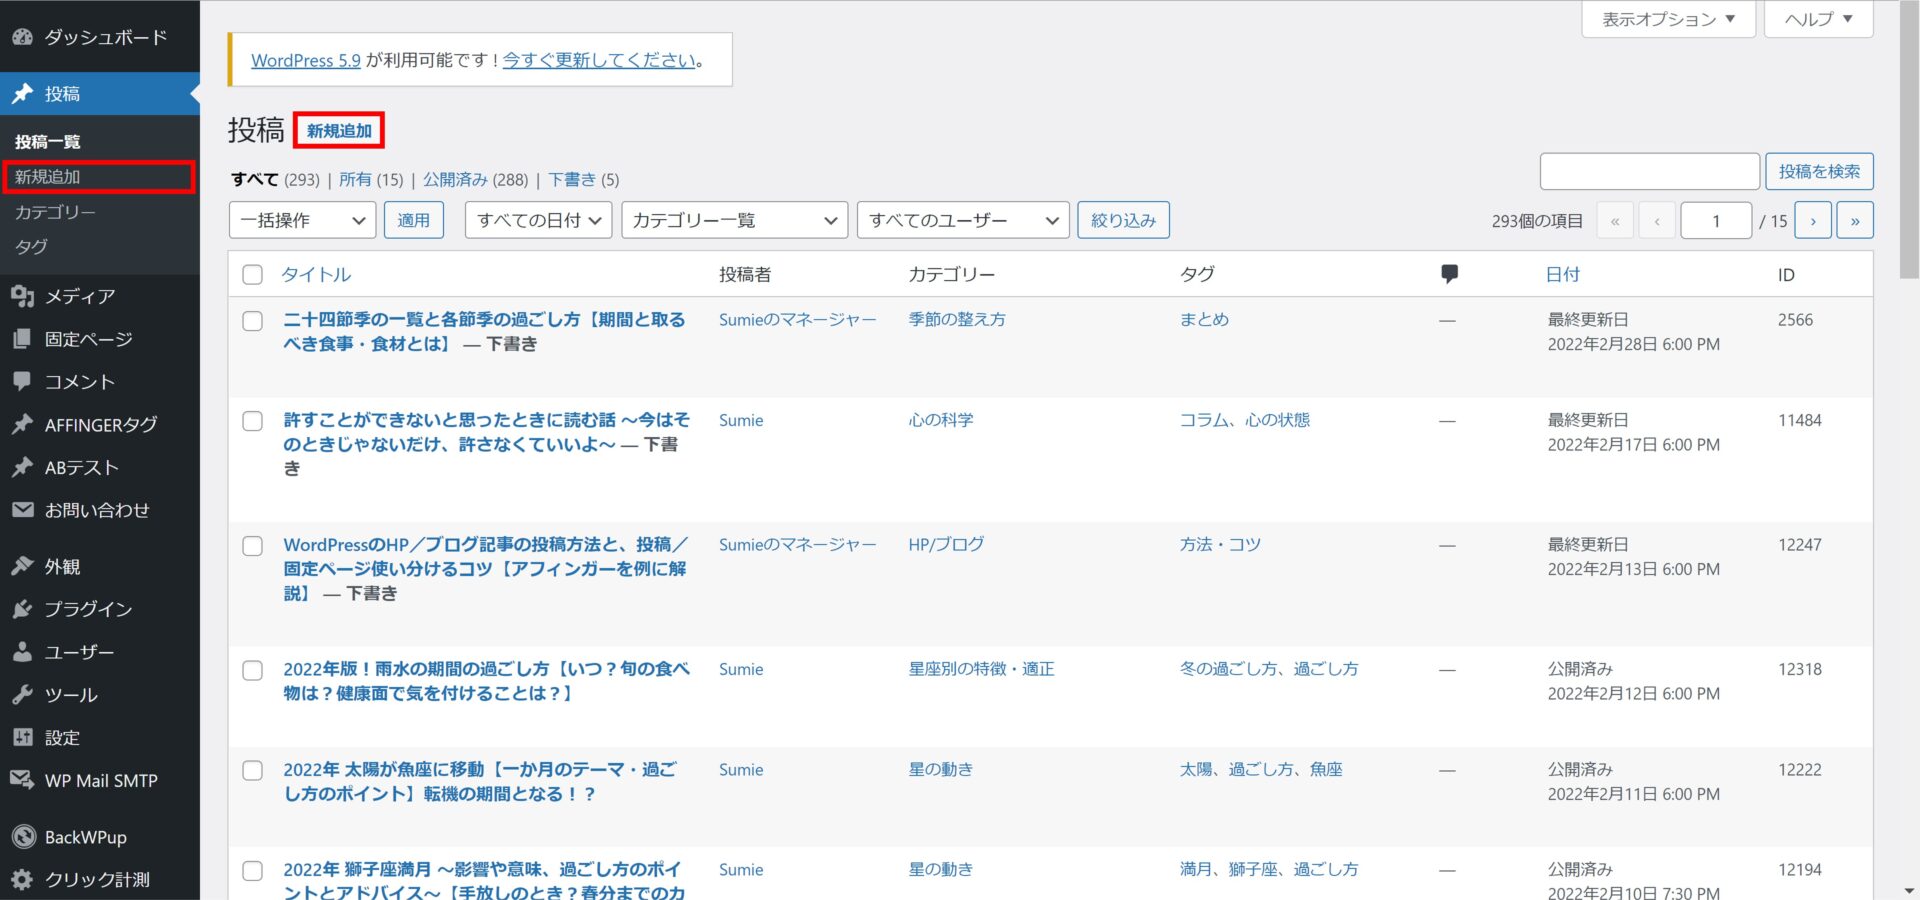Open the すべてのユーザー user dropdown
Screen dimensions: 1920x900
coord(963,221)
